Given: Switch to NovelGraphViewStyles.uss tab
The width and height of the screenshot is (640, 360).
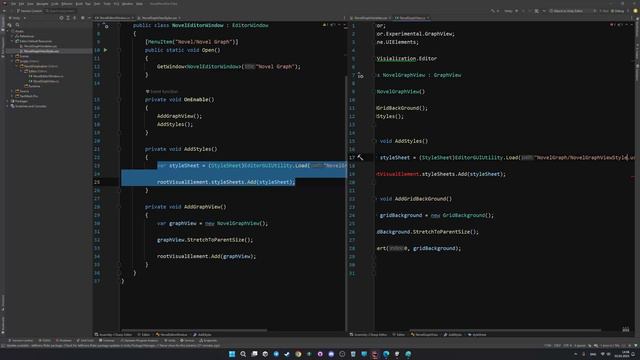Looking at the screenshot, I should coord(160,18).
